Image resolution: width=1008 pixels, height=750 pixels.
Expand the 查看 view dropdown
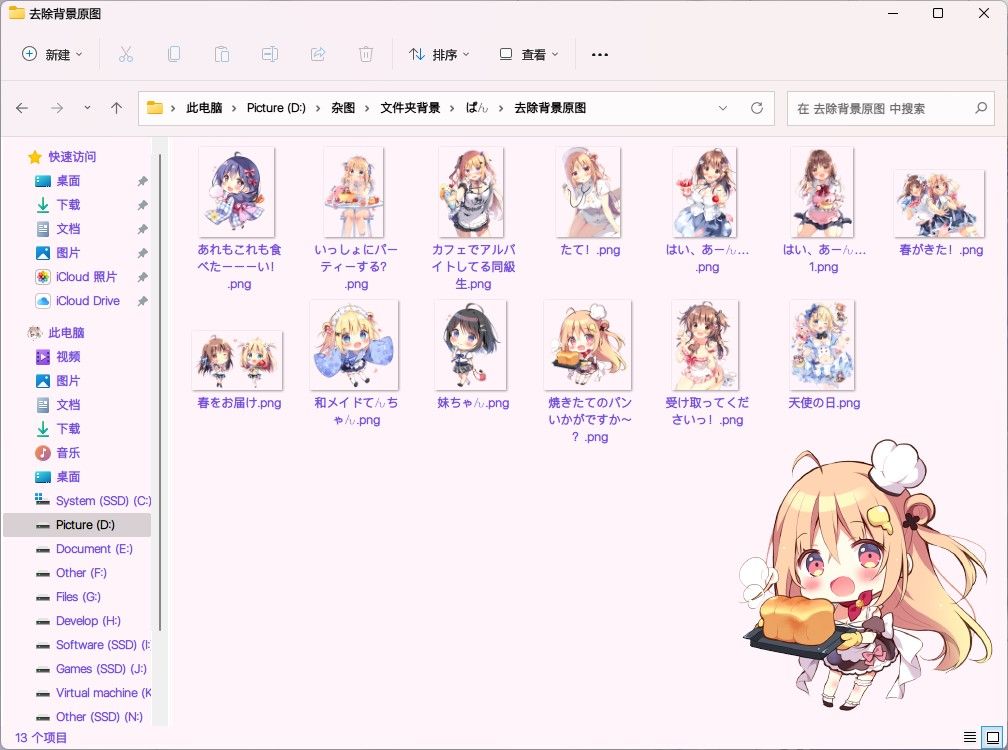(529, 55)
